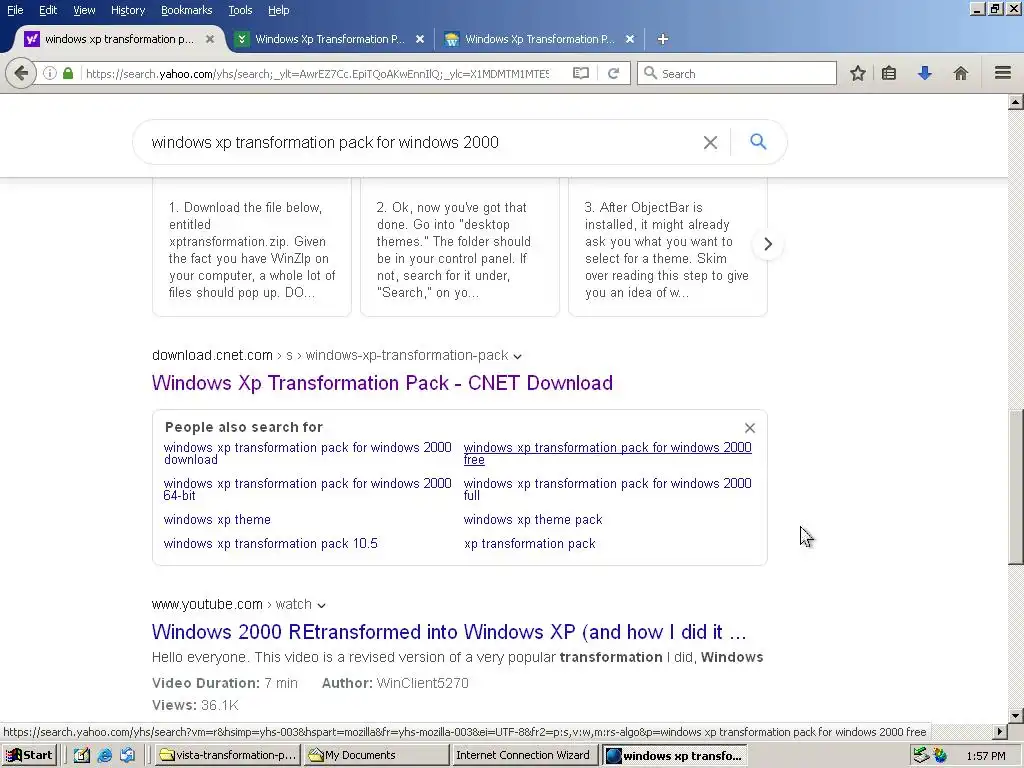Image resolution: width=1024 pixels, height=768 pixels.
Task: Click the green padlock security icon
Action: pyautogui.click(x=68, y=73)
